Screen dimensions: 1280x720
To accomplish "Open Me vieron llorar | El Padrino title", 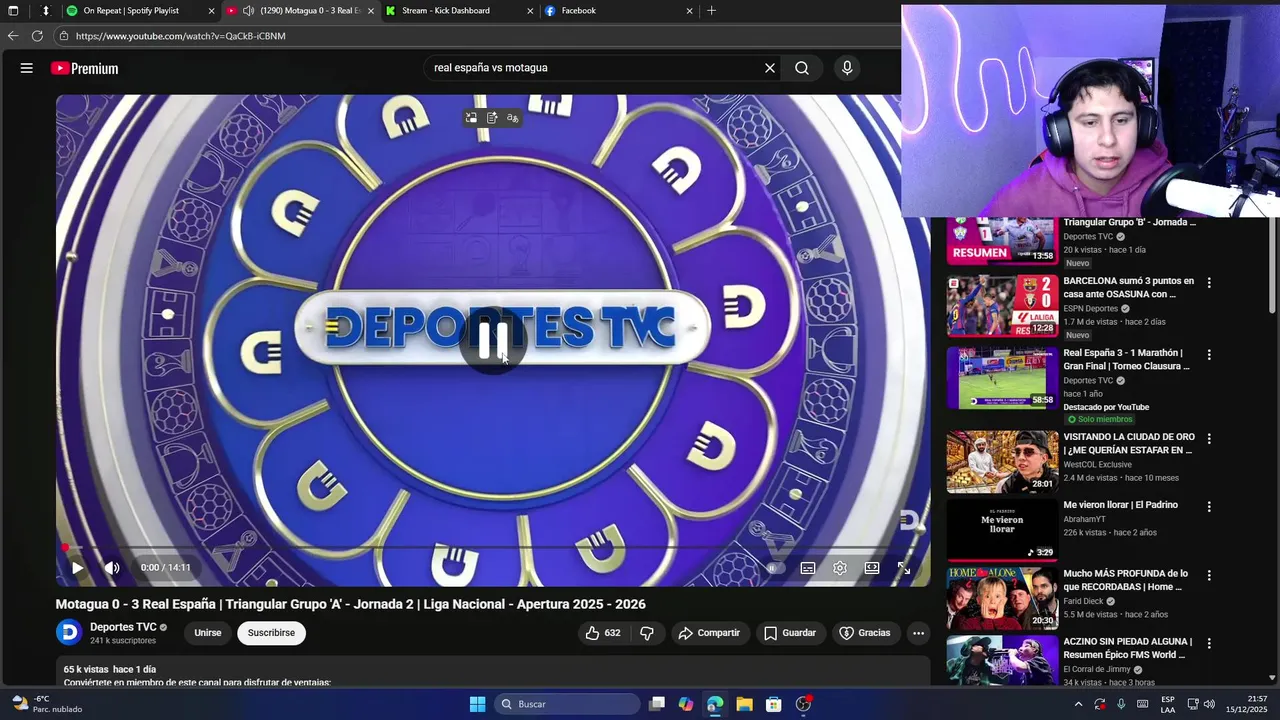I will pos(1120,505).
